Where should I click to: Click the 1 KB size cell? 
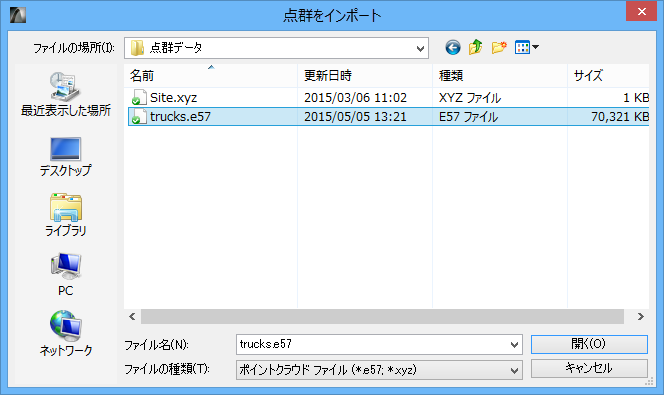coord(636,98)
